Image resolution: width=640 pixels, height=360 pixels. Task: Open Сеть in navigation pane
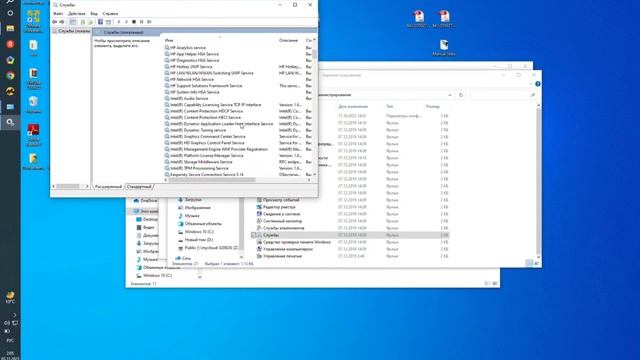pos(183,258)
